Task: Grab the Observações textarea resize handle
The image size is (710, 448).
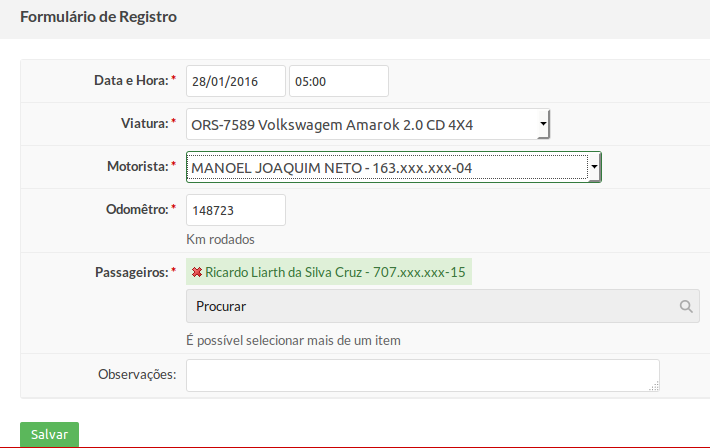Action: [x=654, y=386]
